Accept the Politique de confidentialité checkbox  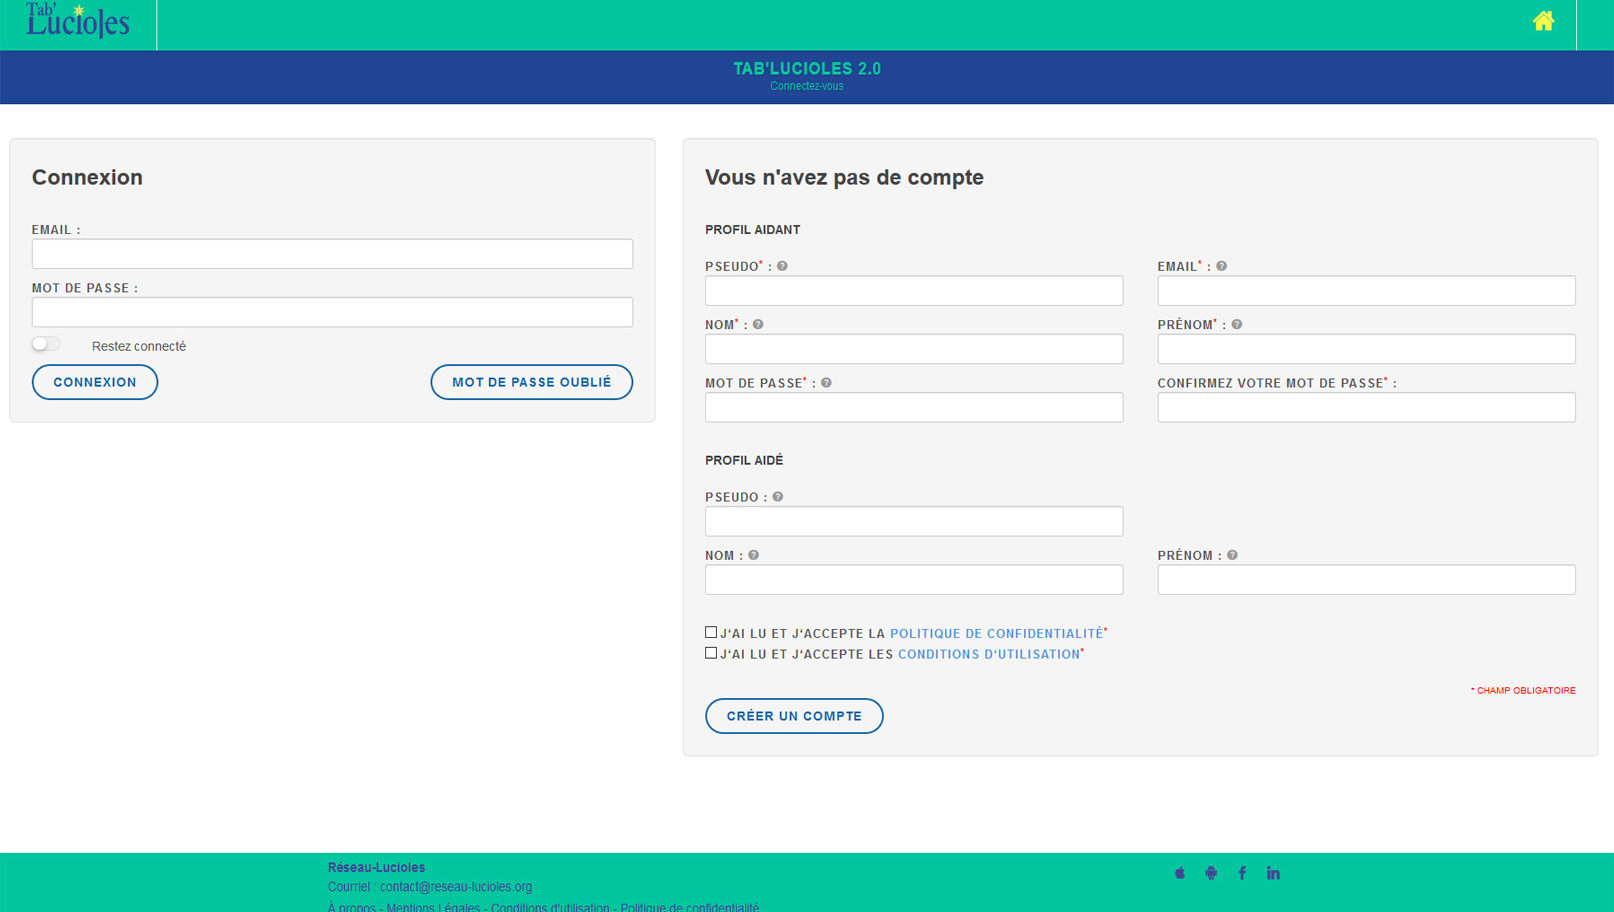click(x=711, y=632)
